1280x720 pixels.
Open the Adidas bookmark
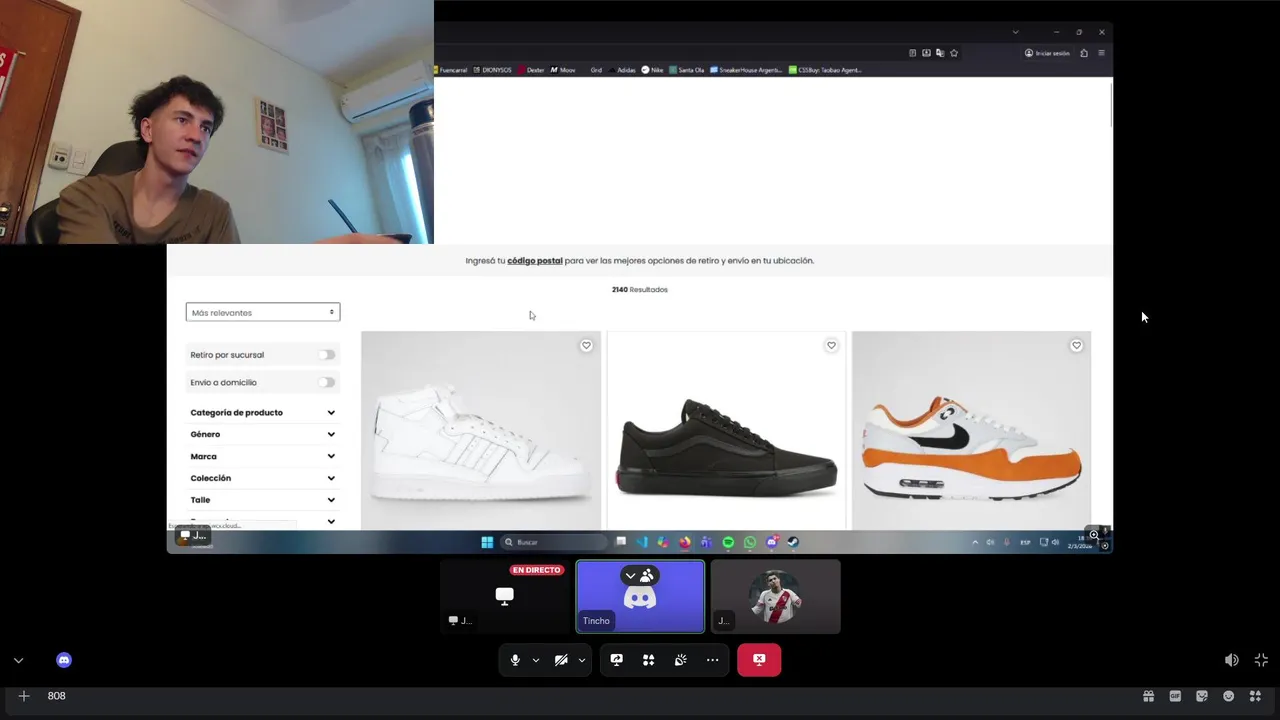[621, 70]
